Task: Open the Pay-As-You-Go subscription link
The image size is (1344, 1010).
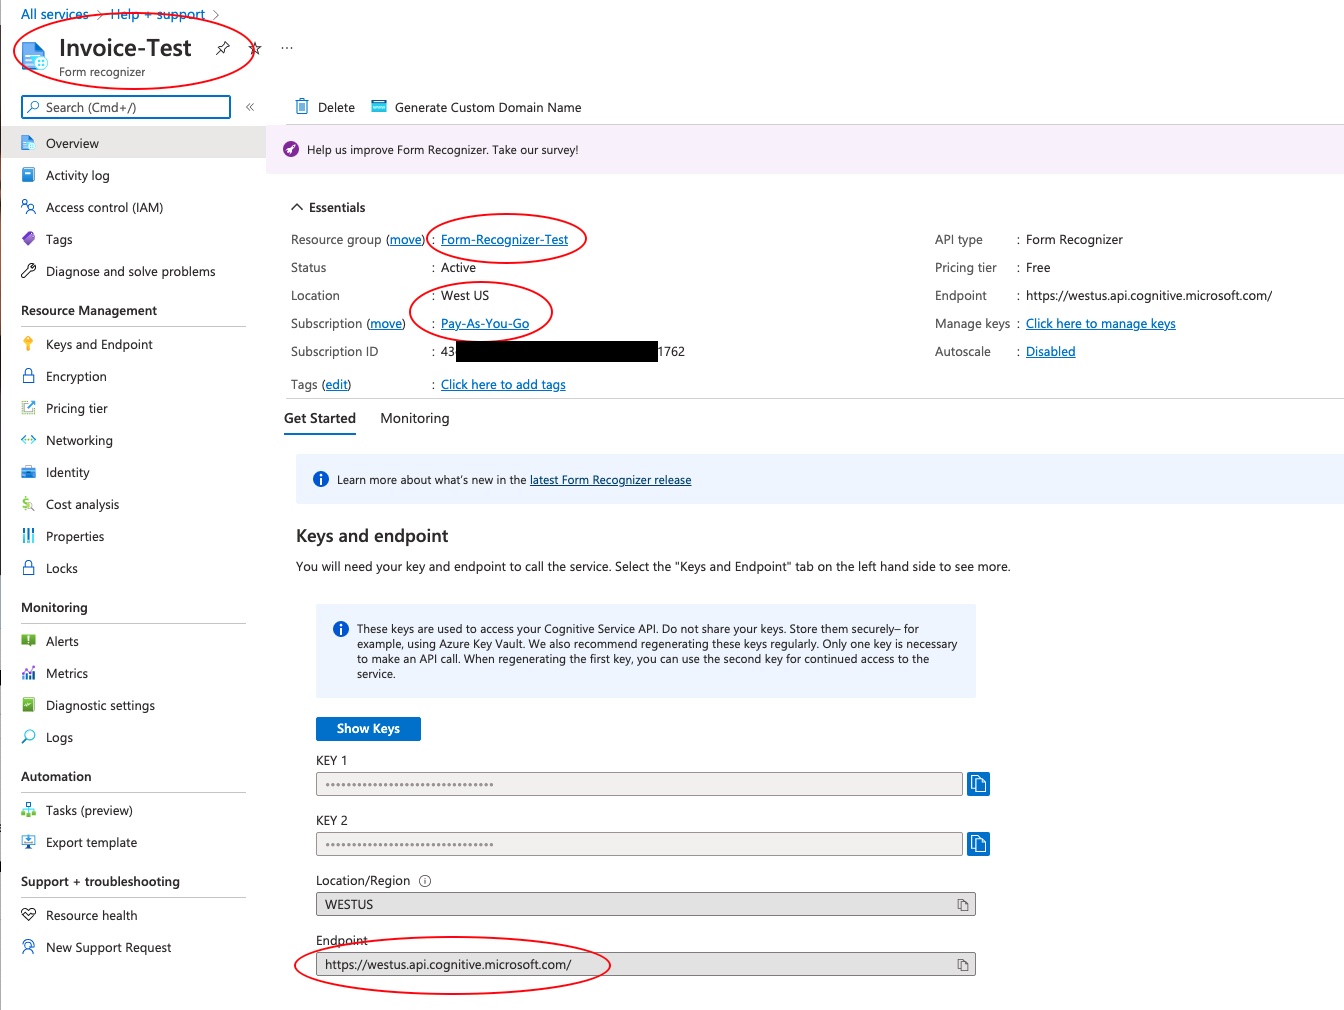Action: pyautogui.click(x=485, y=324)
